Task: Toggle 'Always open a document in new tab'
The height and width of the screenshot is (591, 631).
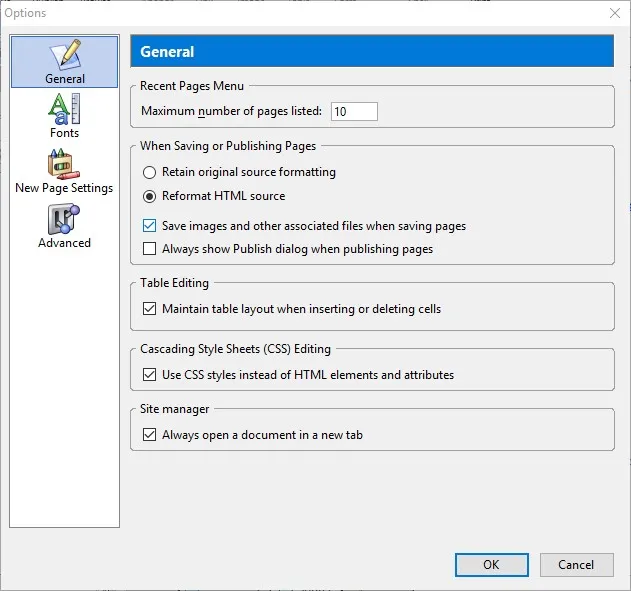Action: [149, 434]
